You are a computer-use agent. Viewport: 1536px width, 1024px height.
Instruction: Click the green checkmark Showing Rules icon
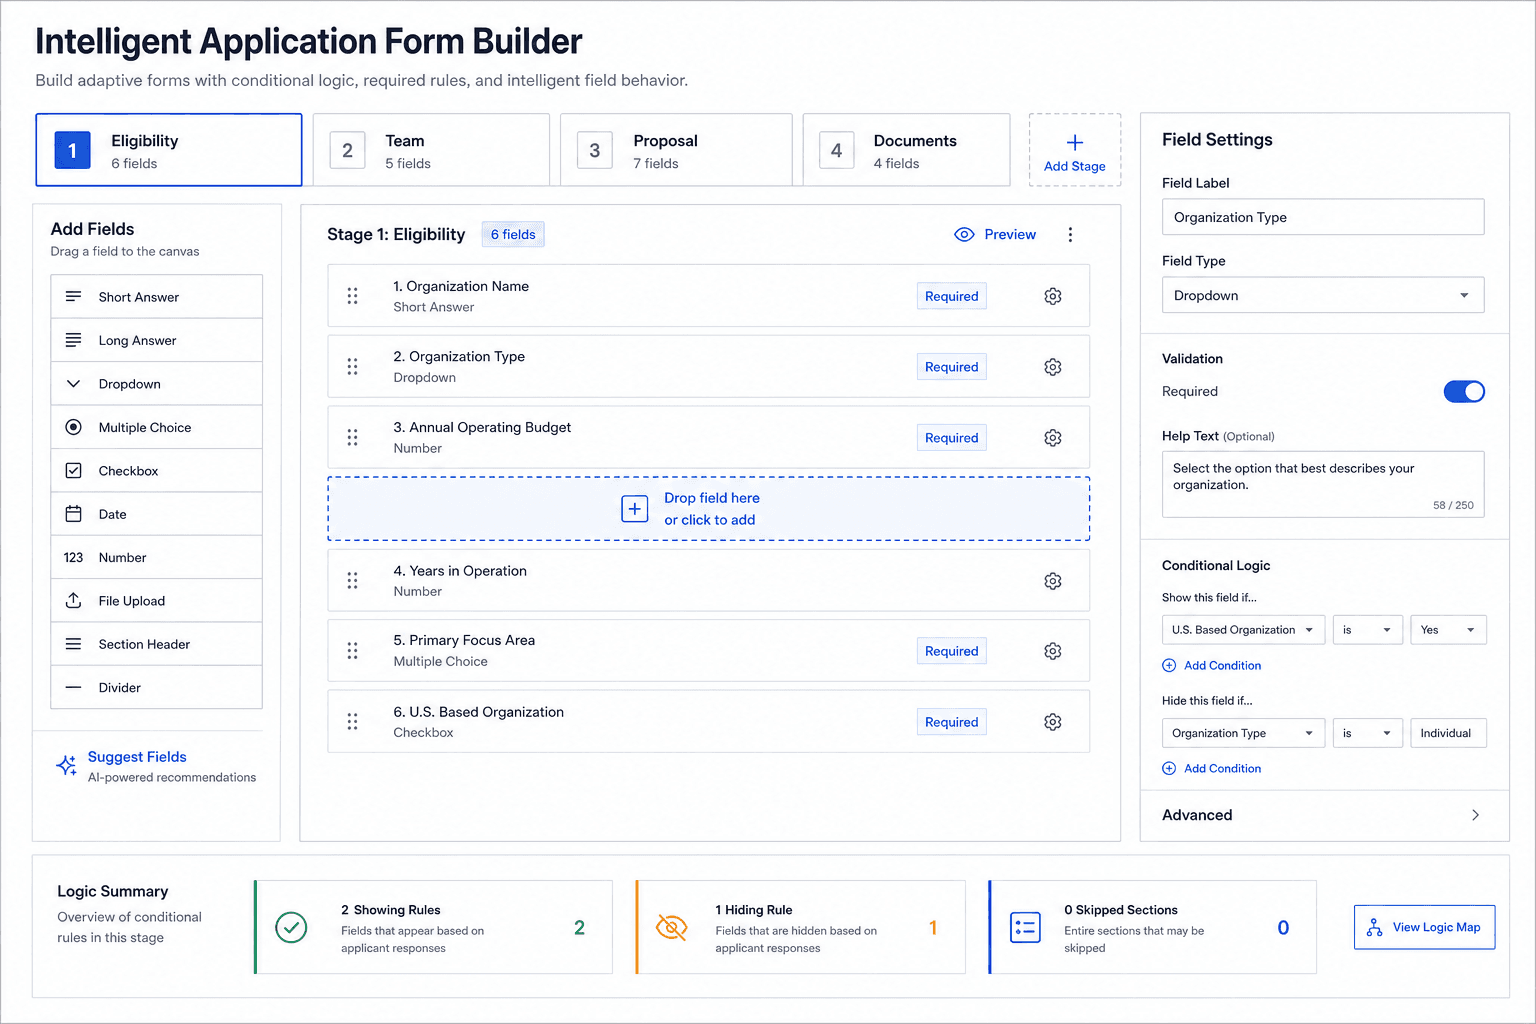pyautogui.click(x=291, y=928)
